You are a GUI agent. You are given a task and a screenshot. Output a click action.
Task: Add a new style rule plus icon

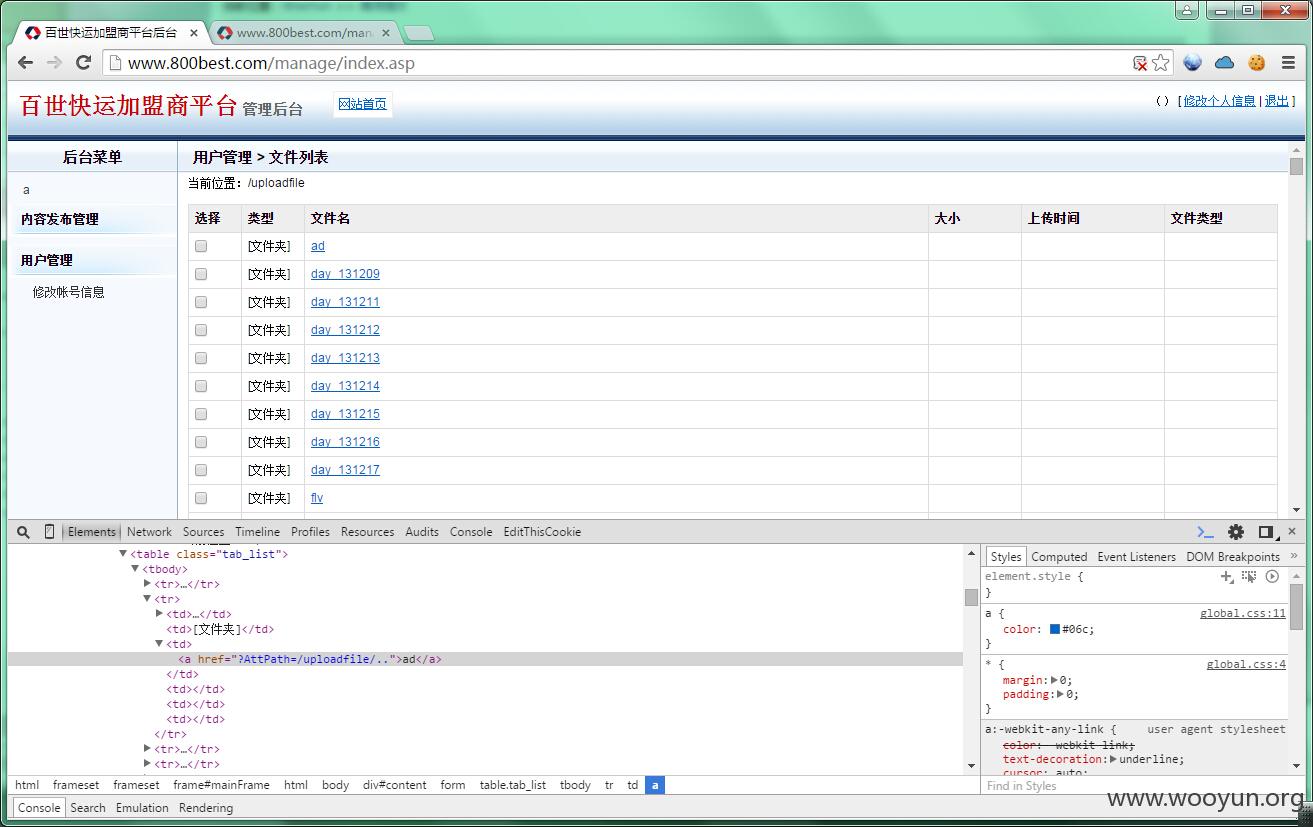1227,576
